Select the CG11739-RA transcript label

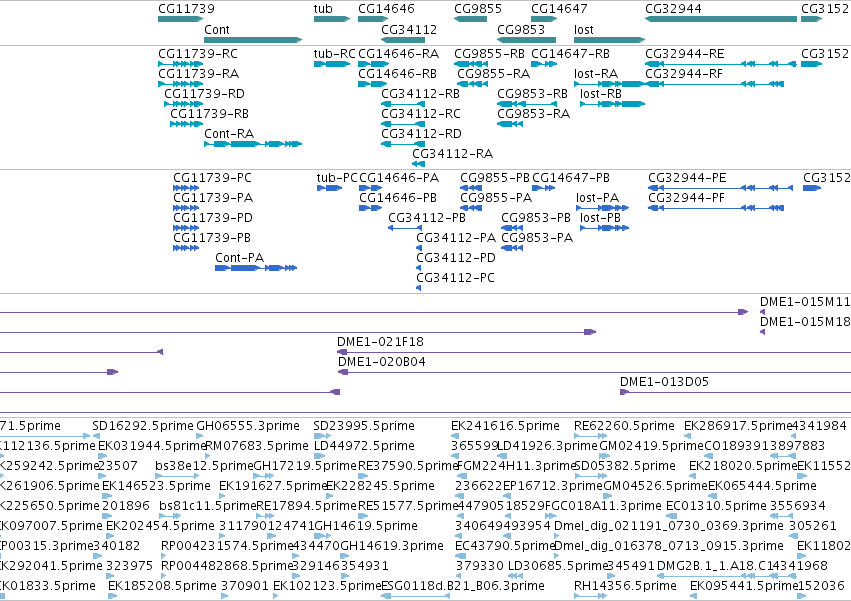point(198,74)
